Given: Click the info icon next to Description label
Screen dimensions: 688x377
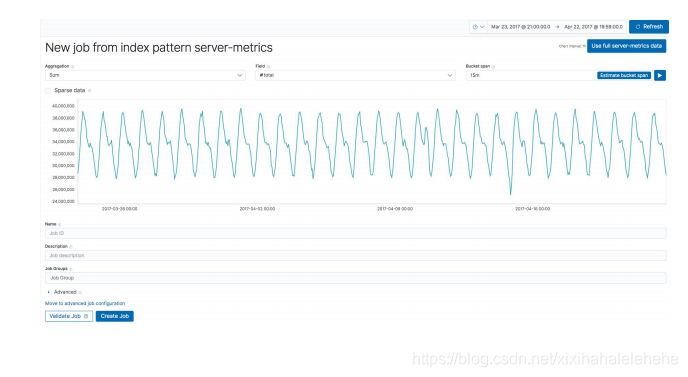Looking at the screenshot, I should click(71, 247).
